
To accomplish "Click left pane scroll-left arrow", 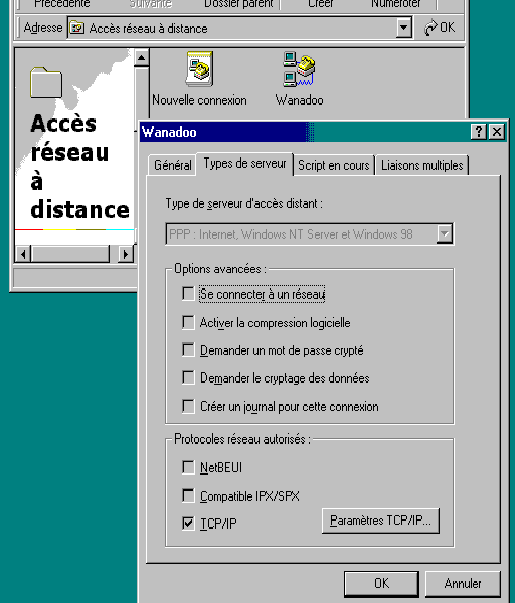I will 23,254.
